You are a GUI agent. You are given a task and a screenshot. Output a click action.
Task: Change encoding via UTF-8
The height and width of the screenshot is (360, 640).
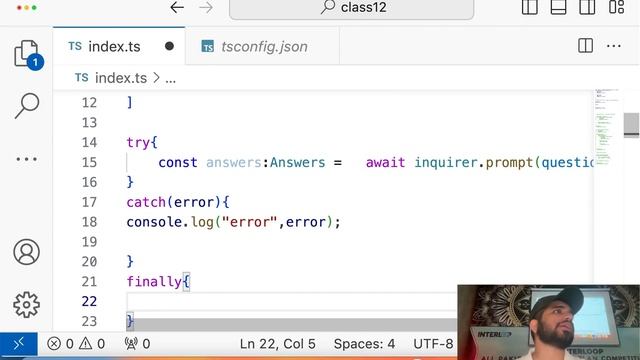click(x=433, y=344)
